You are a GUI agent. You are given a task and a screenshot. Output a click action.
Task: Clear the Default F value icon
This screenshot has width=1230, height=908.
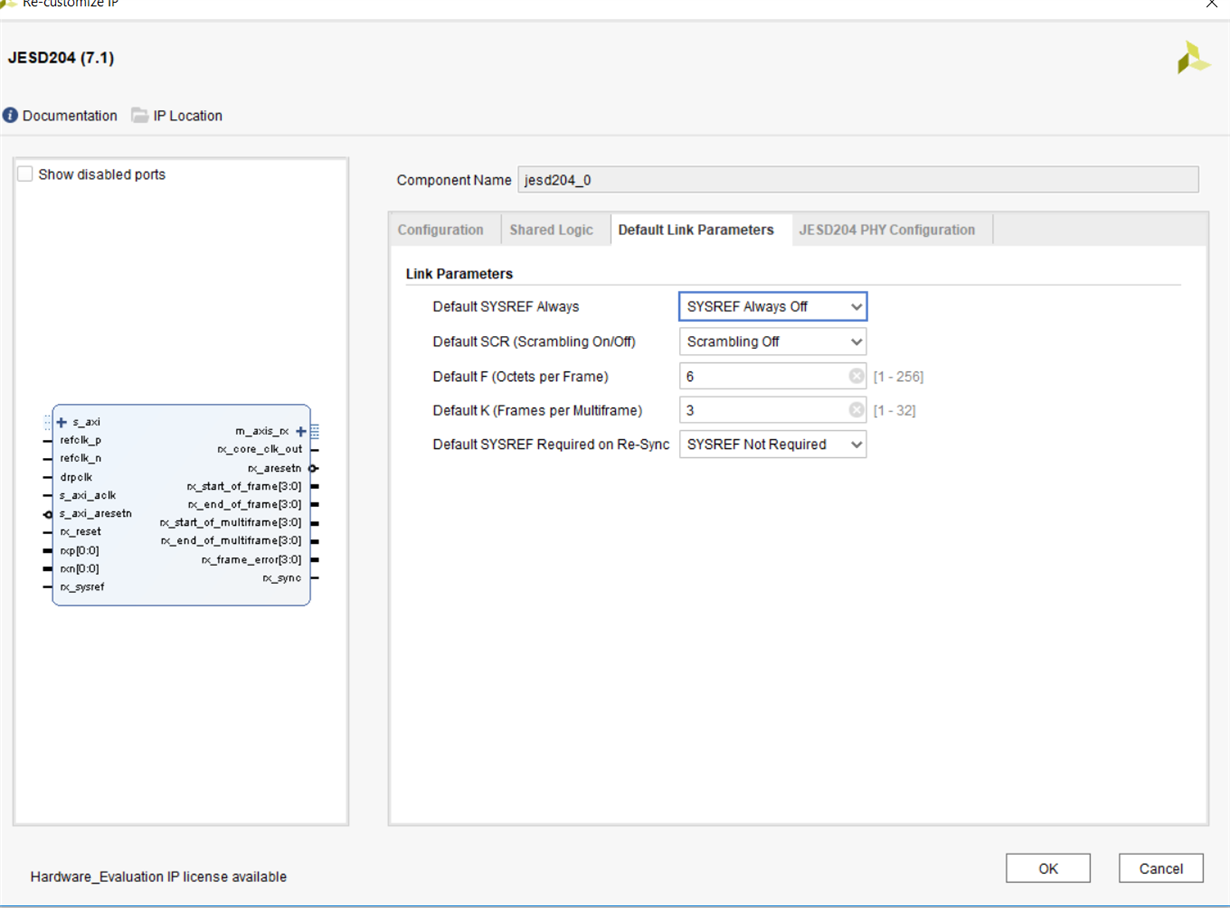pos(856,376)
